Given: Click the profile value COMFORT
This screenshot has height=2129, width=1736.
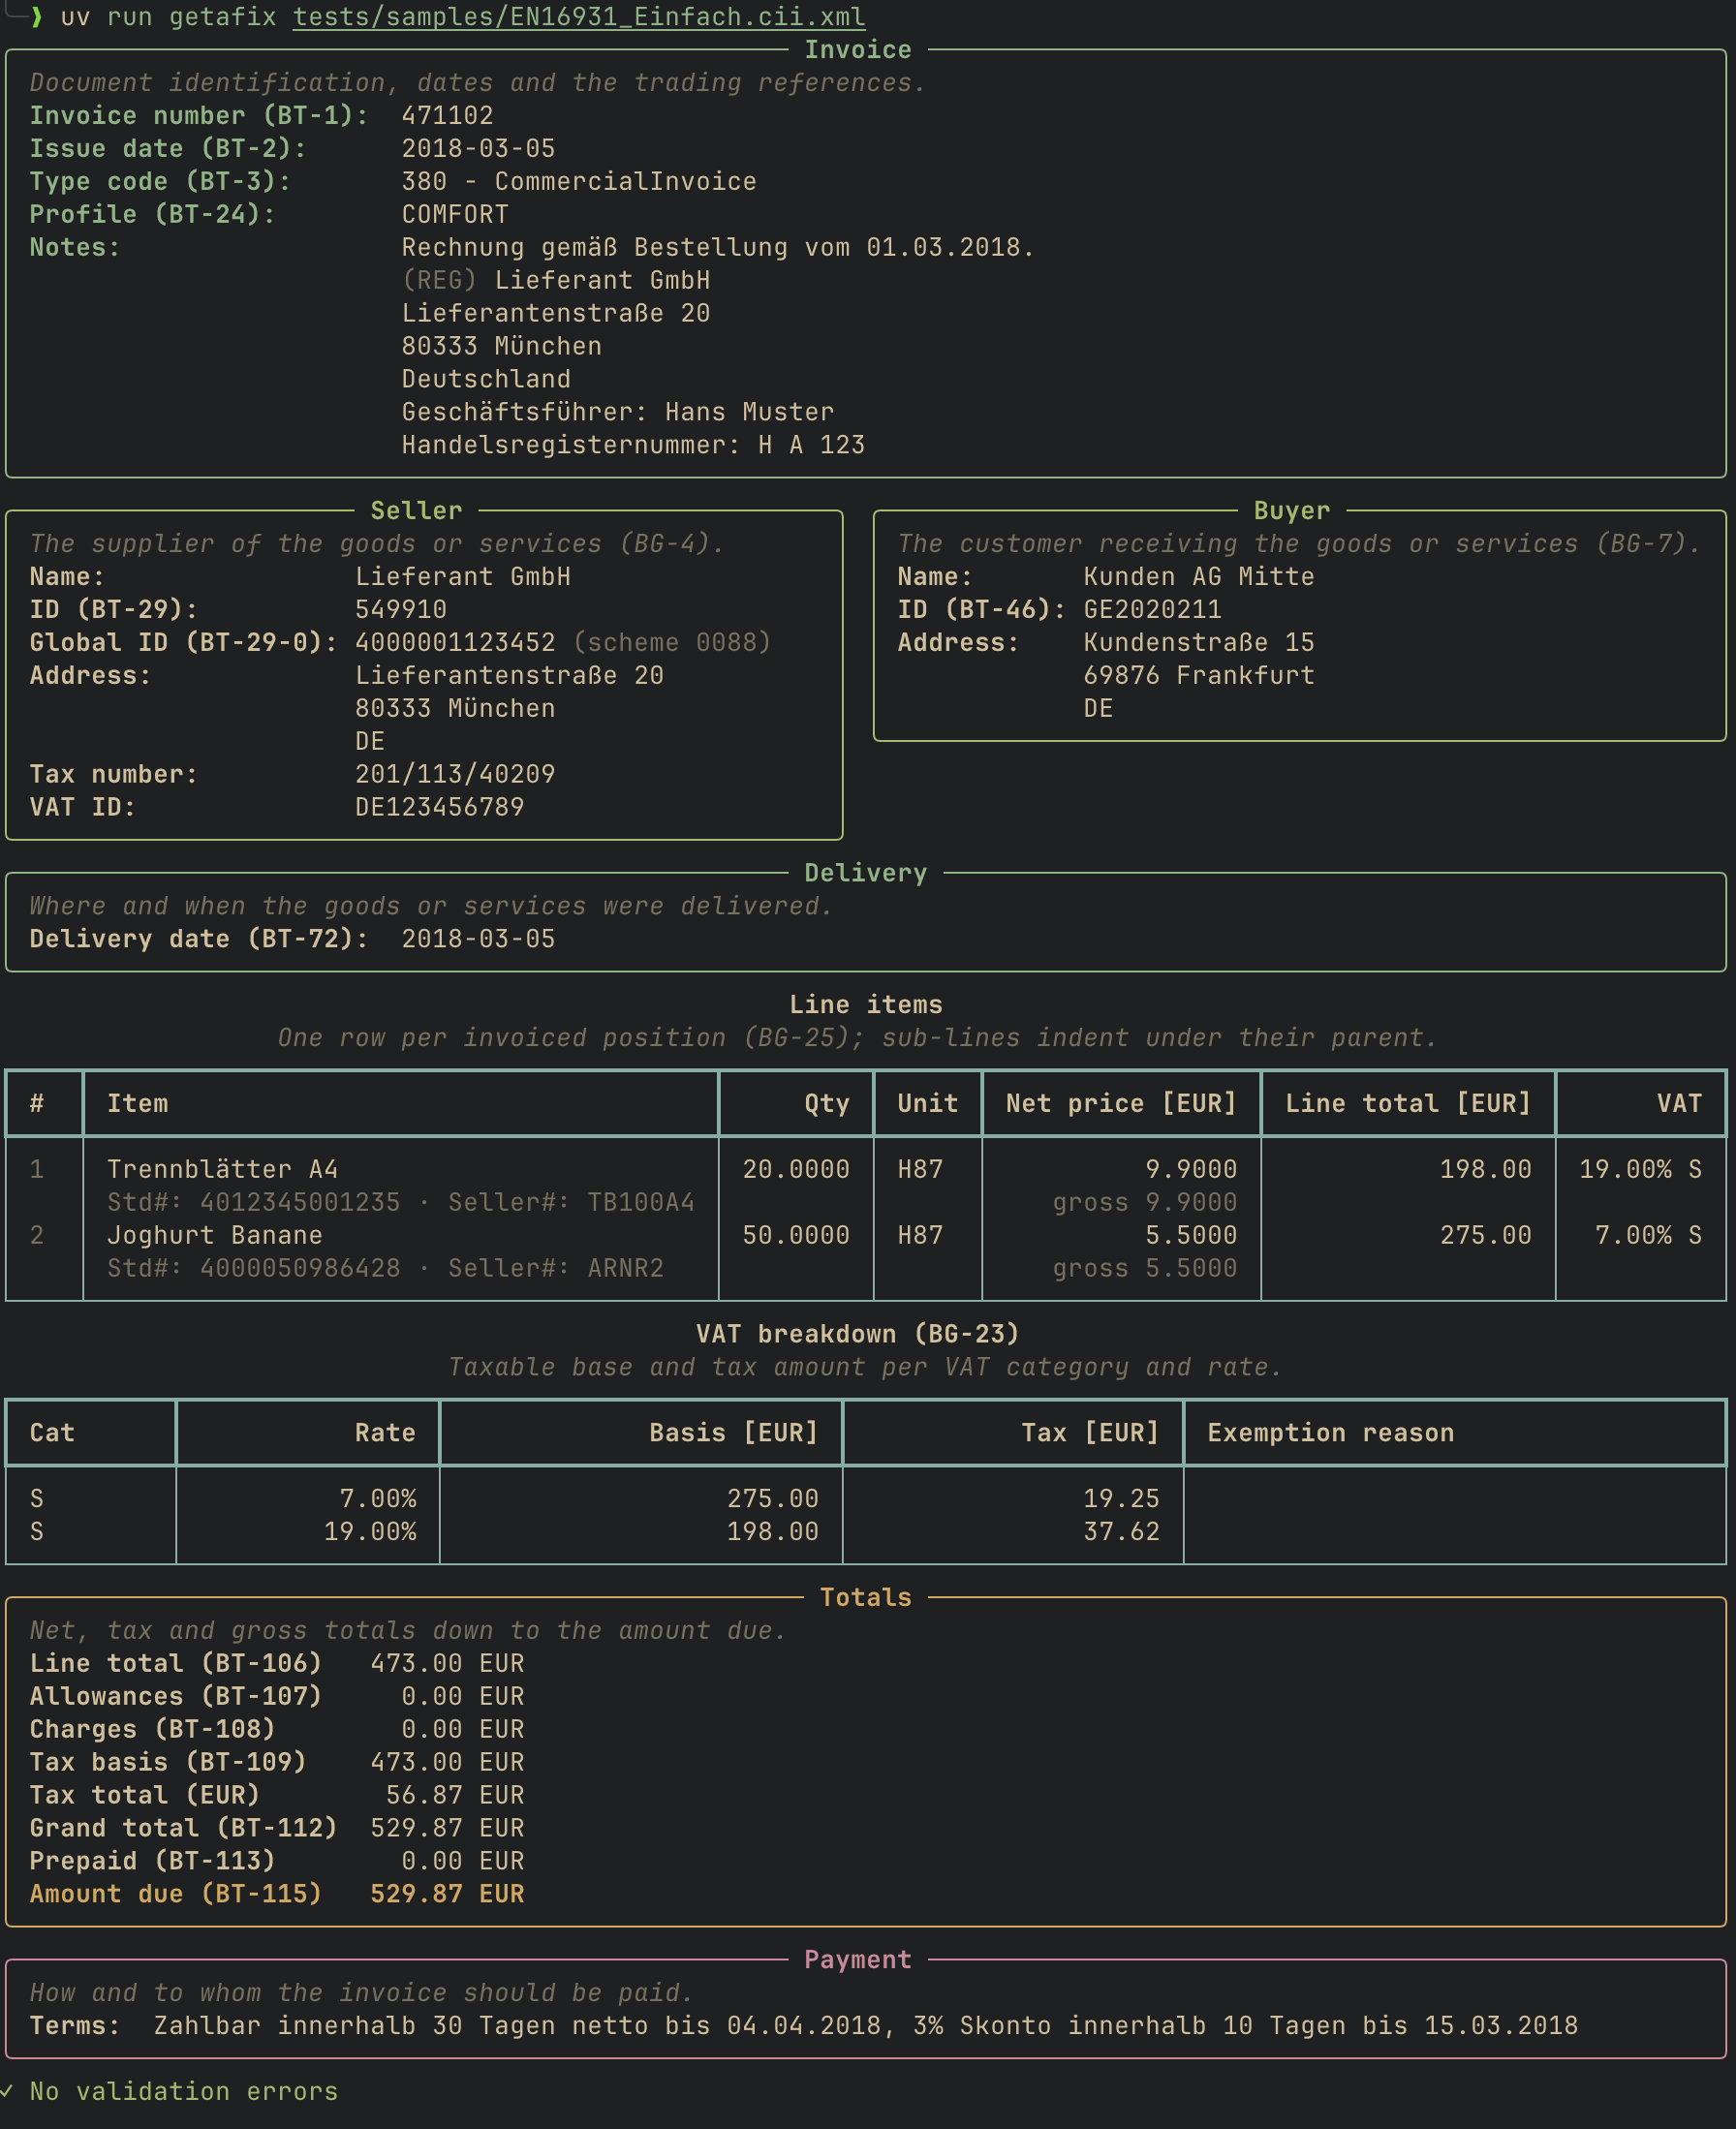Looking at the screenshot, I should point(455,214).
